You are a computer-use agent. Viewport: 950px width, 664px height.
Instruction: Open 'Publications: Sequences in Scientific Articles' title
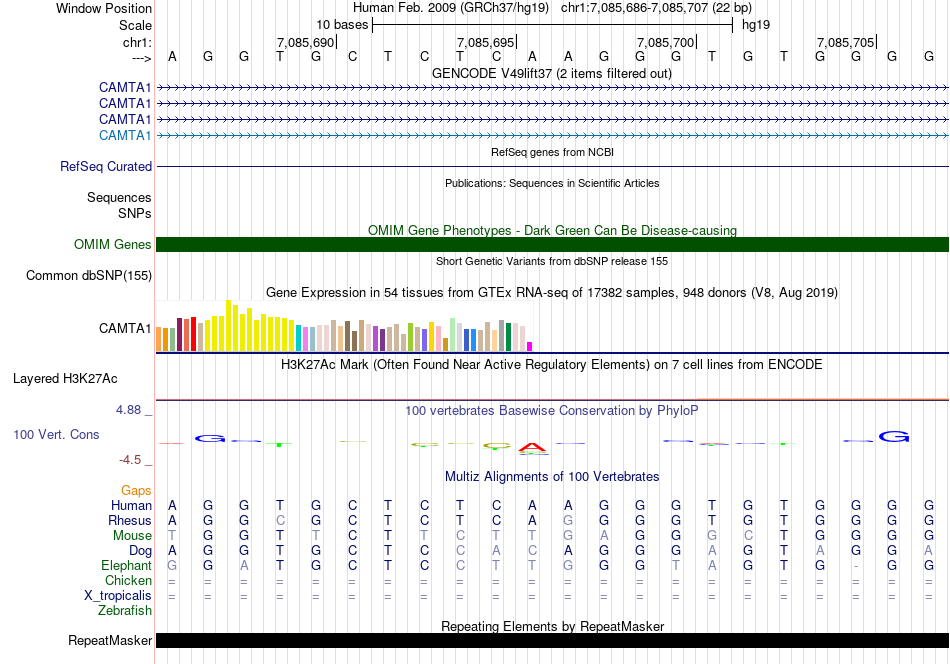pyautogui.click(x=552, y=183)
